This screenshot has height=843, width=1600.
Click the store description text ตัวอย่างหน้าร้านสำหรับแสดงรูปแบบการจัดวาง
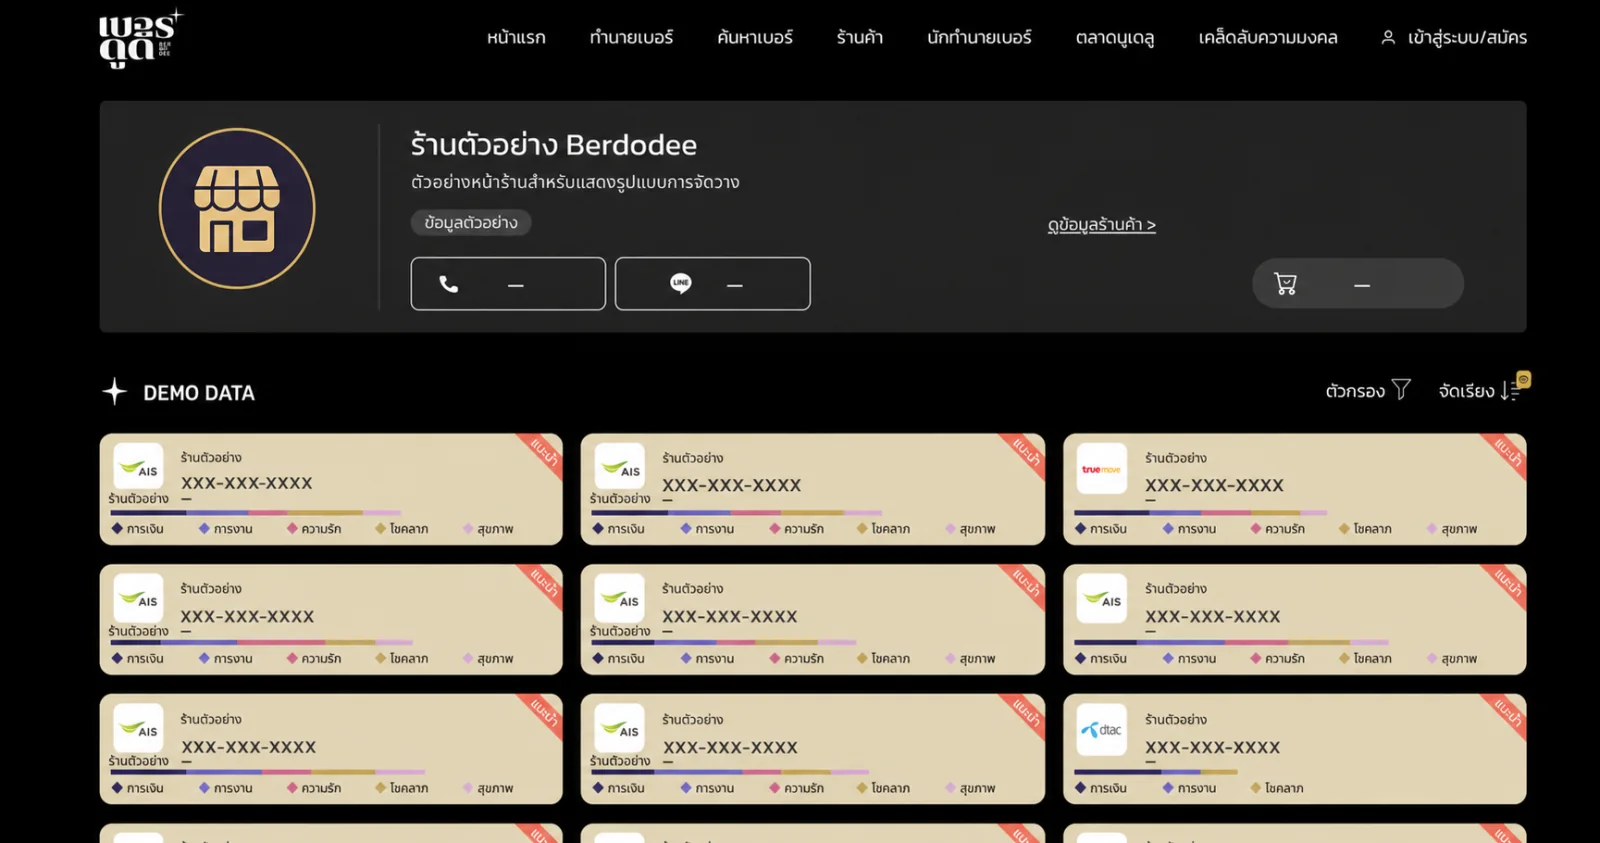point(575,182)
